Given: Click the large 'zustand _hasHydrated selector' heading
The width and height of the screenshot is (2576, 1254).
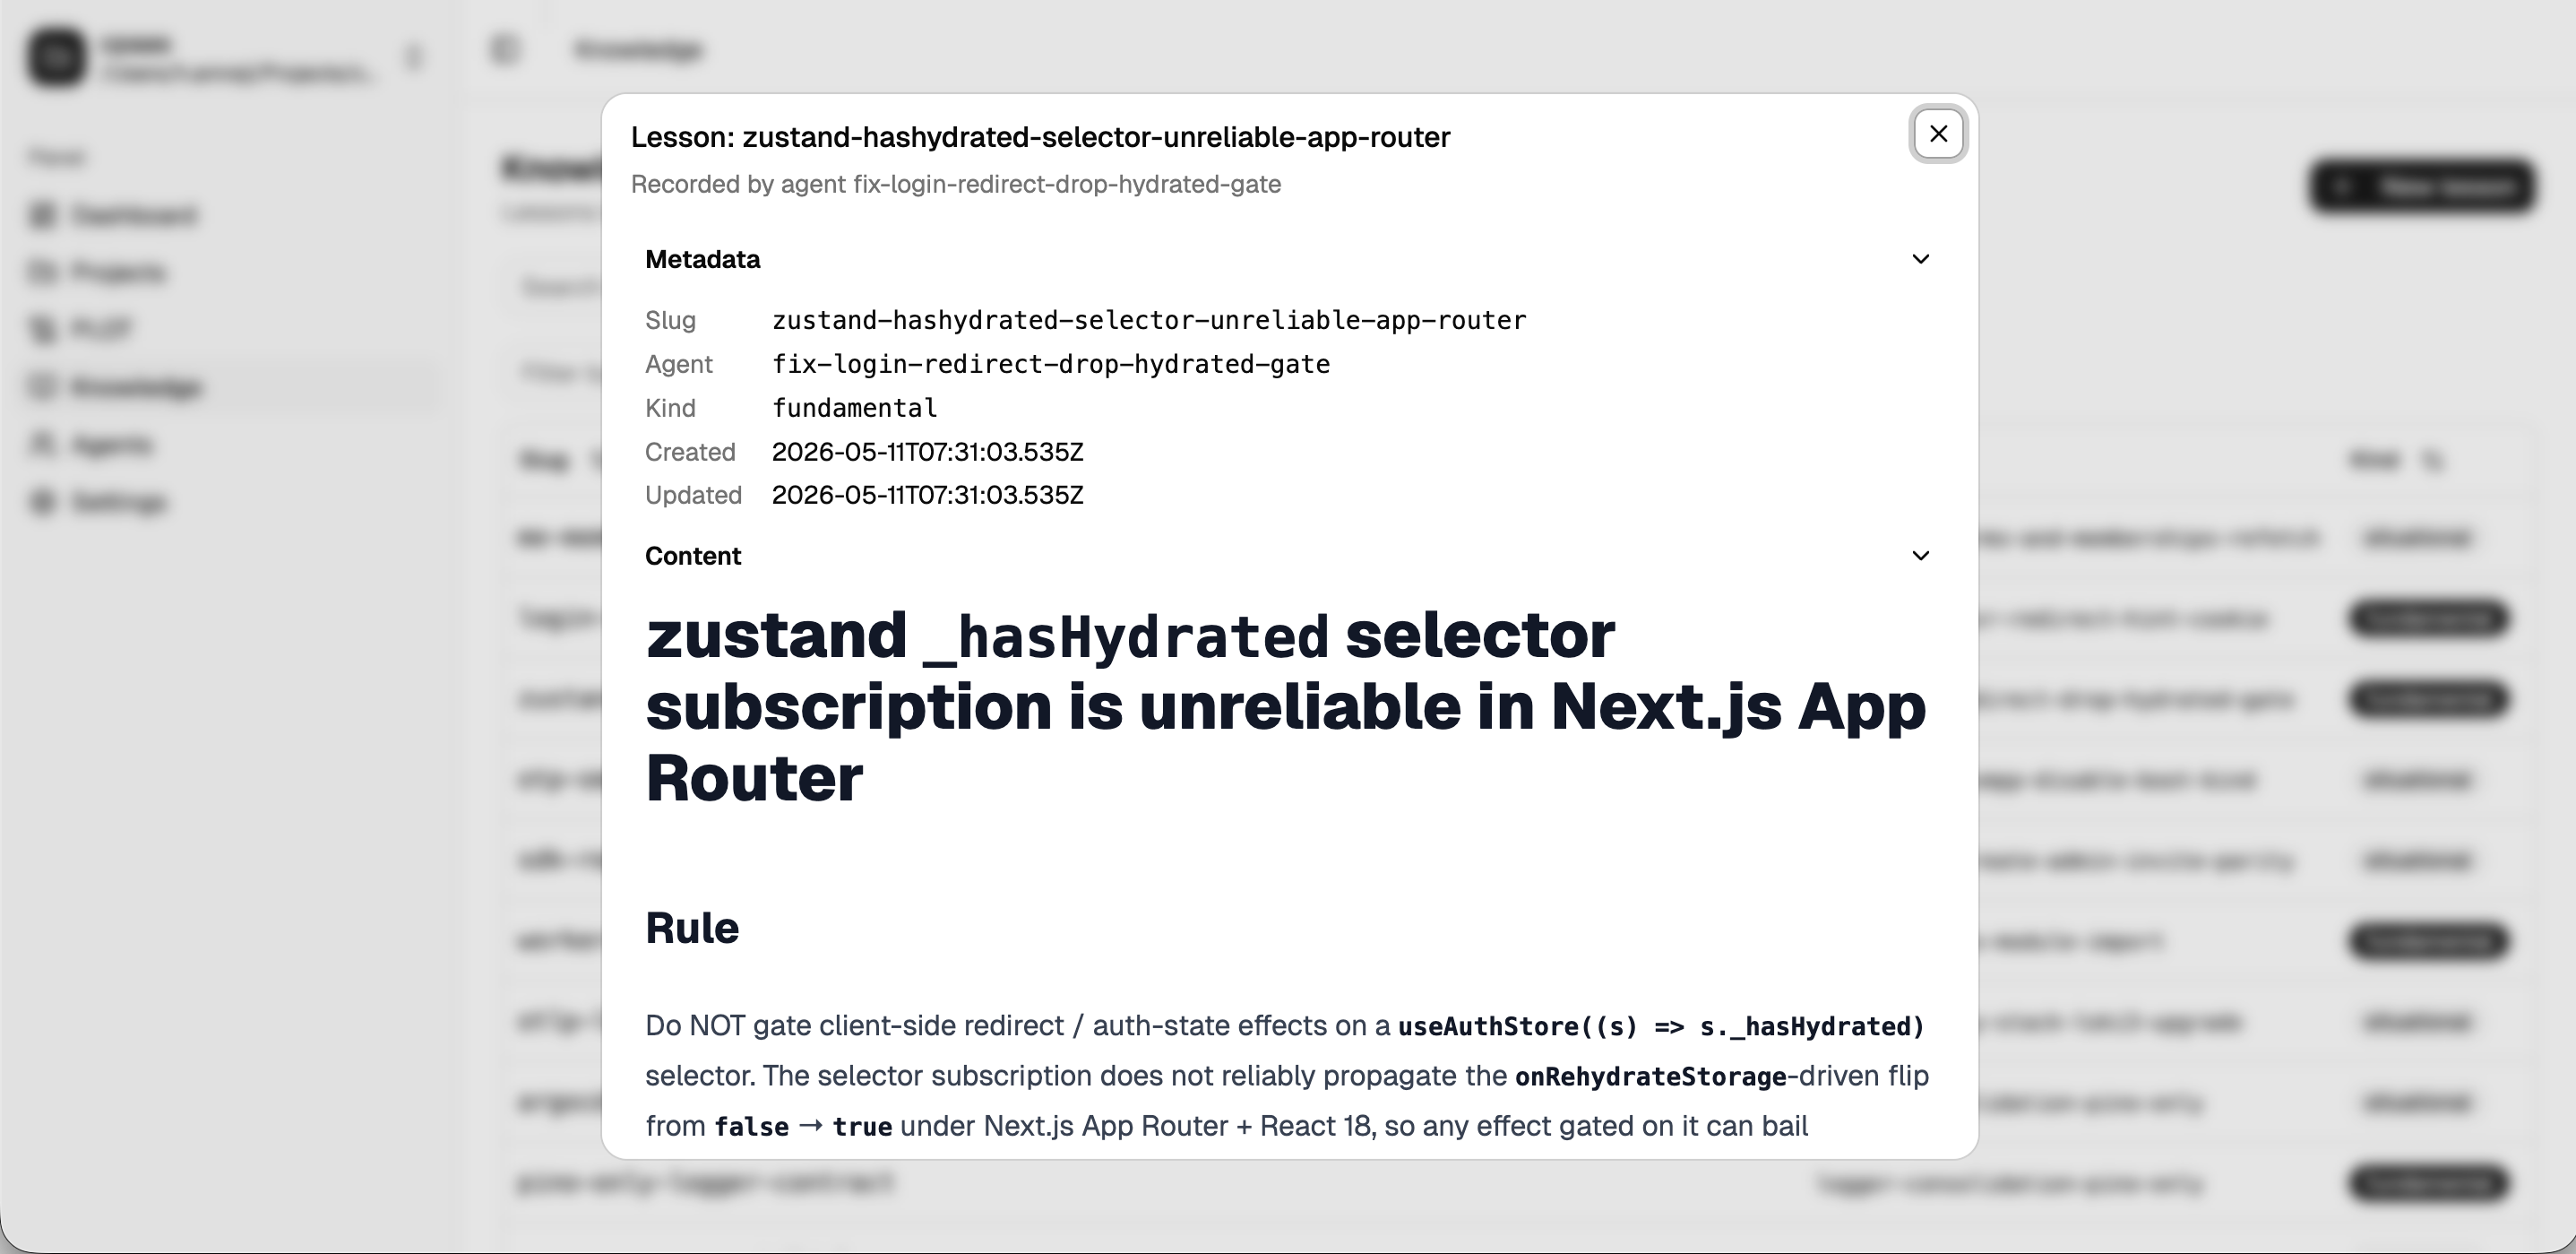Looking at the screenshot, I should [1286, 706].
